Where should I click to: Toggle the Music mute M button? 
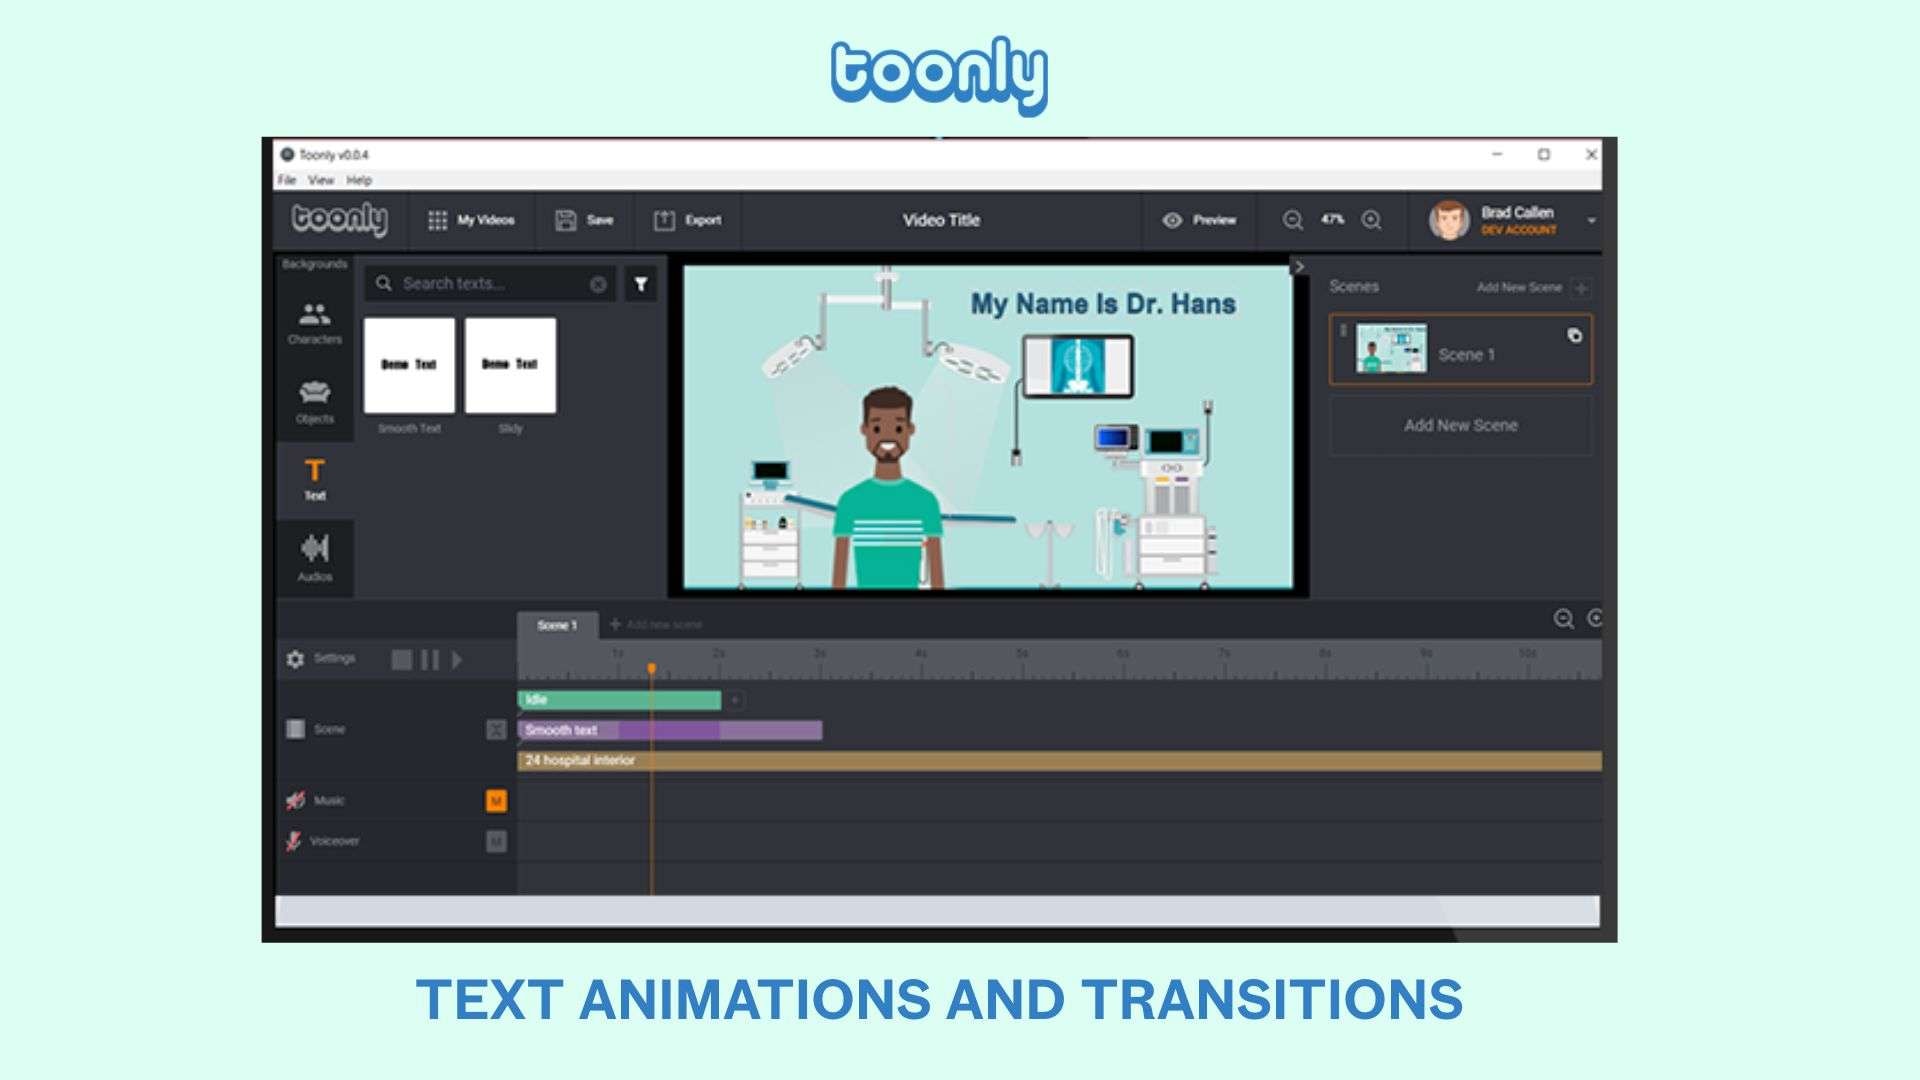[x=496, y=801]
